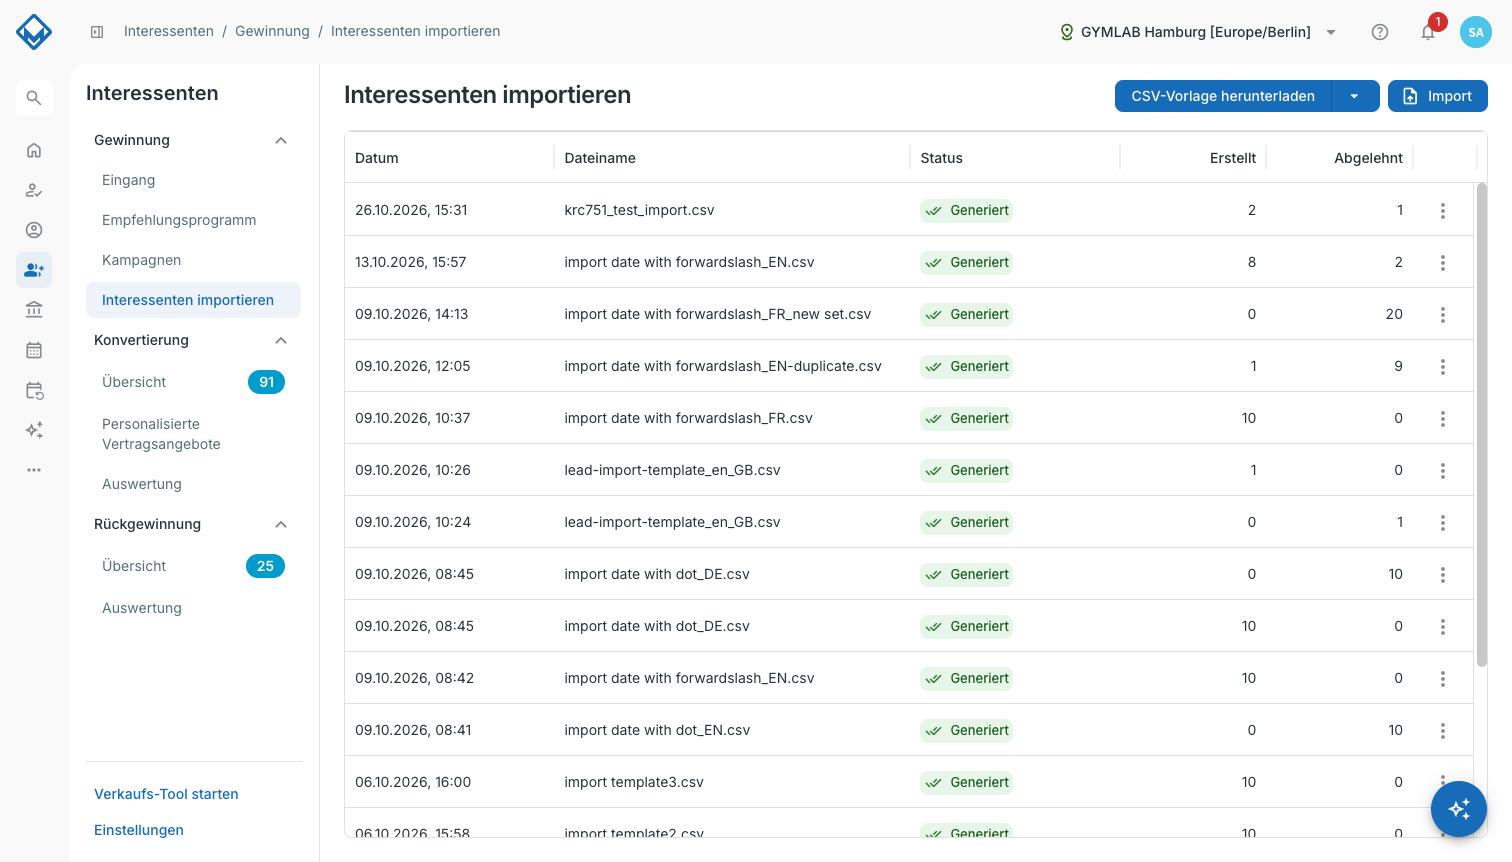
Task: Open the calendar icon in left rail
Action: point(34,350)
